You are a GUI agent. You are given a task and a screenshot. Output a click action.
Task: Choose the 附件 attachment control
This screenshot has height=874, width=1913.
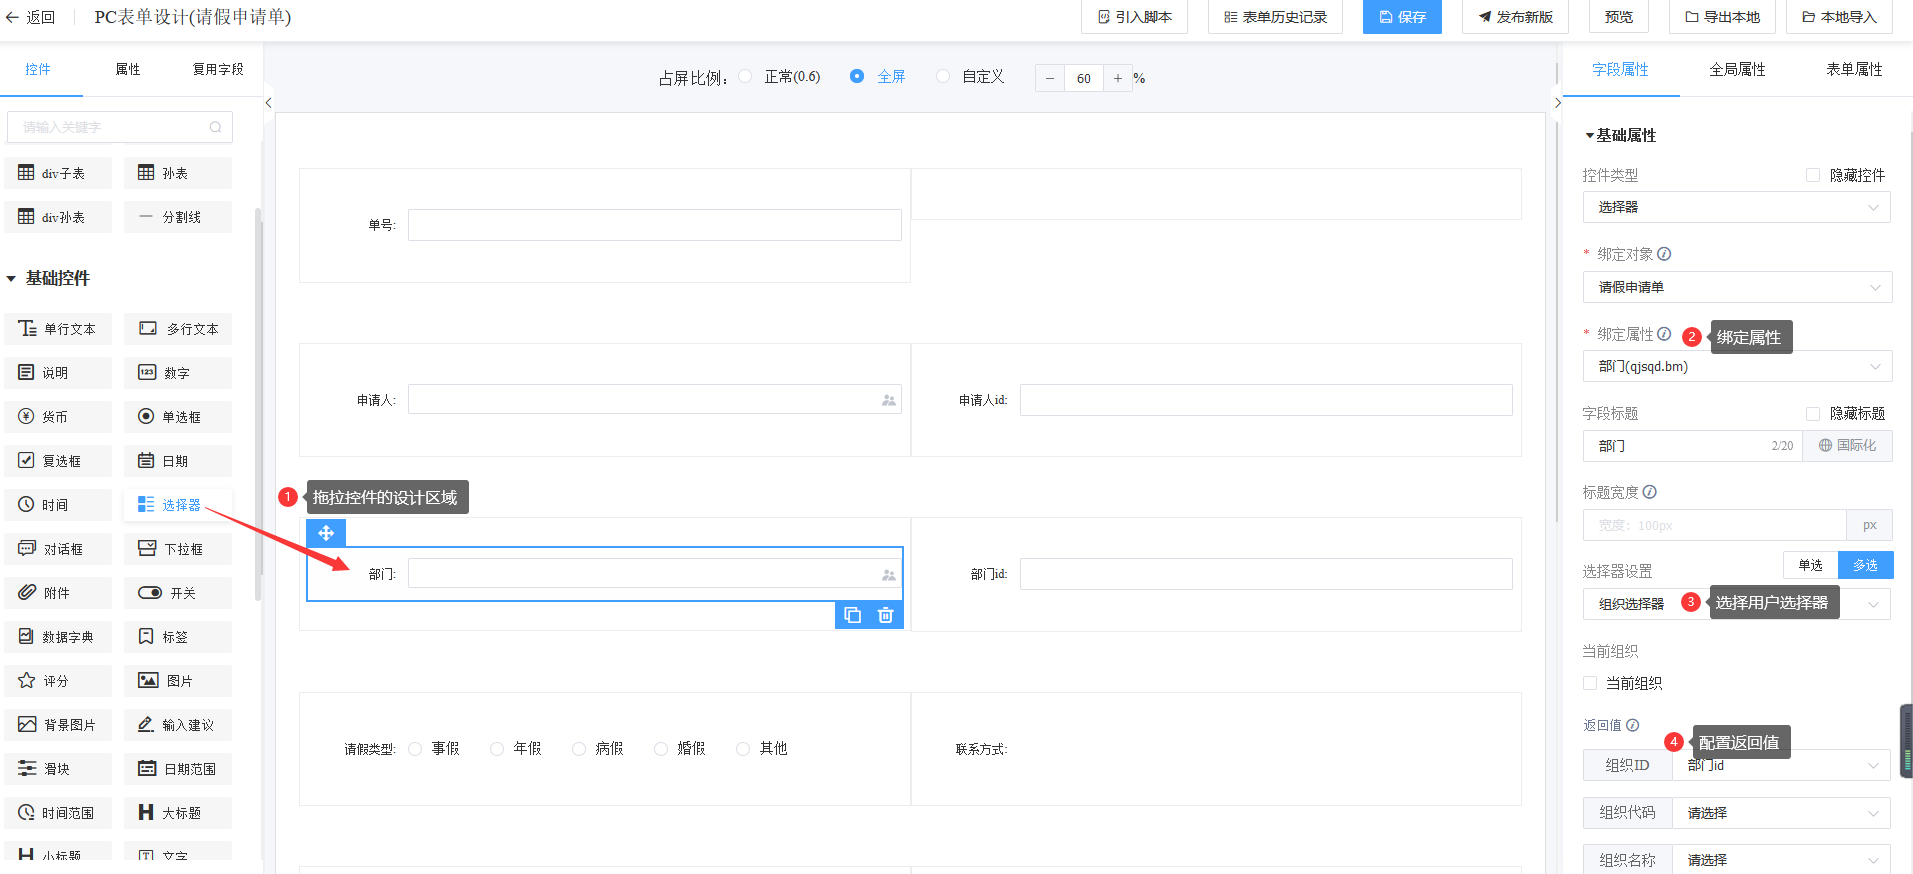[x=58, y=593]
